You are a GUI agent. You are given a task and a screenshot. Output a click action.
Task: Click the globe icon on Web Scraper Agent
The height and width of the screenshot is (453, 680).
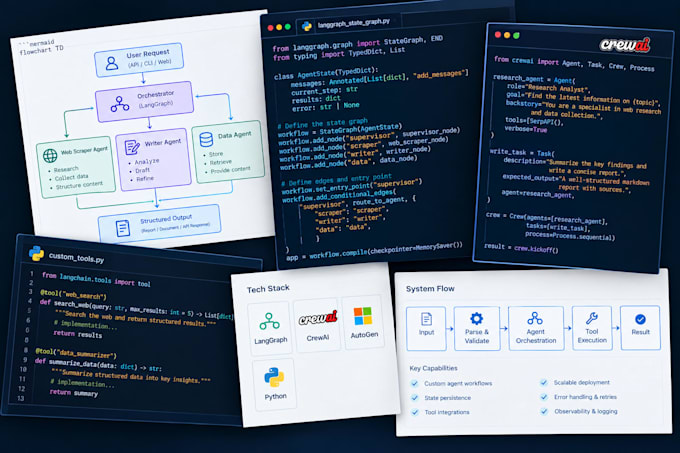[50, 156]
